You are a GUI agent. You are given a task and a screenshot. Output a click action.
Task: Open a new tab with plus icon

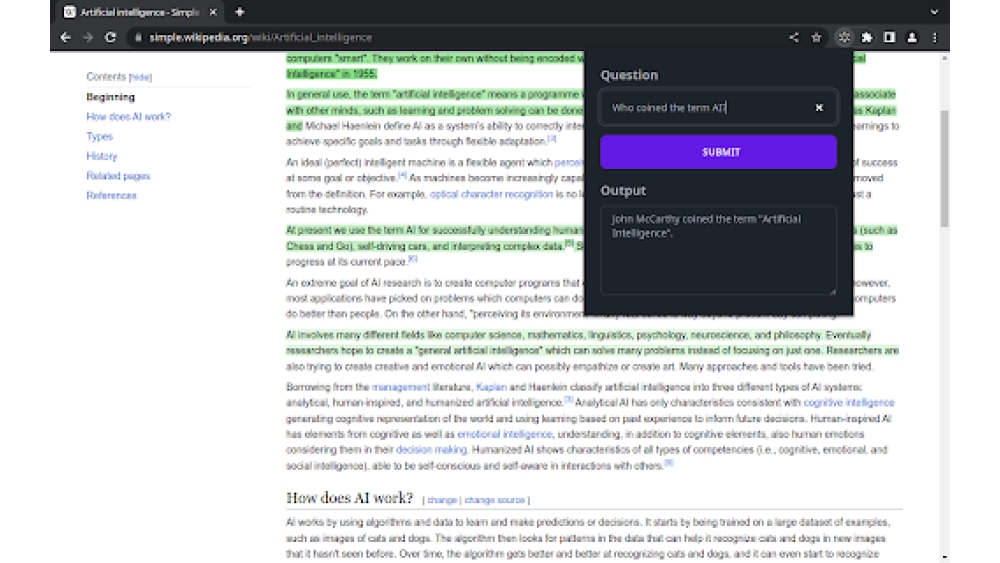tap(240, 12)
